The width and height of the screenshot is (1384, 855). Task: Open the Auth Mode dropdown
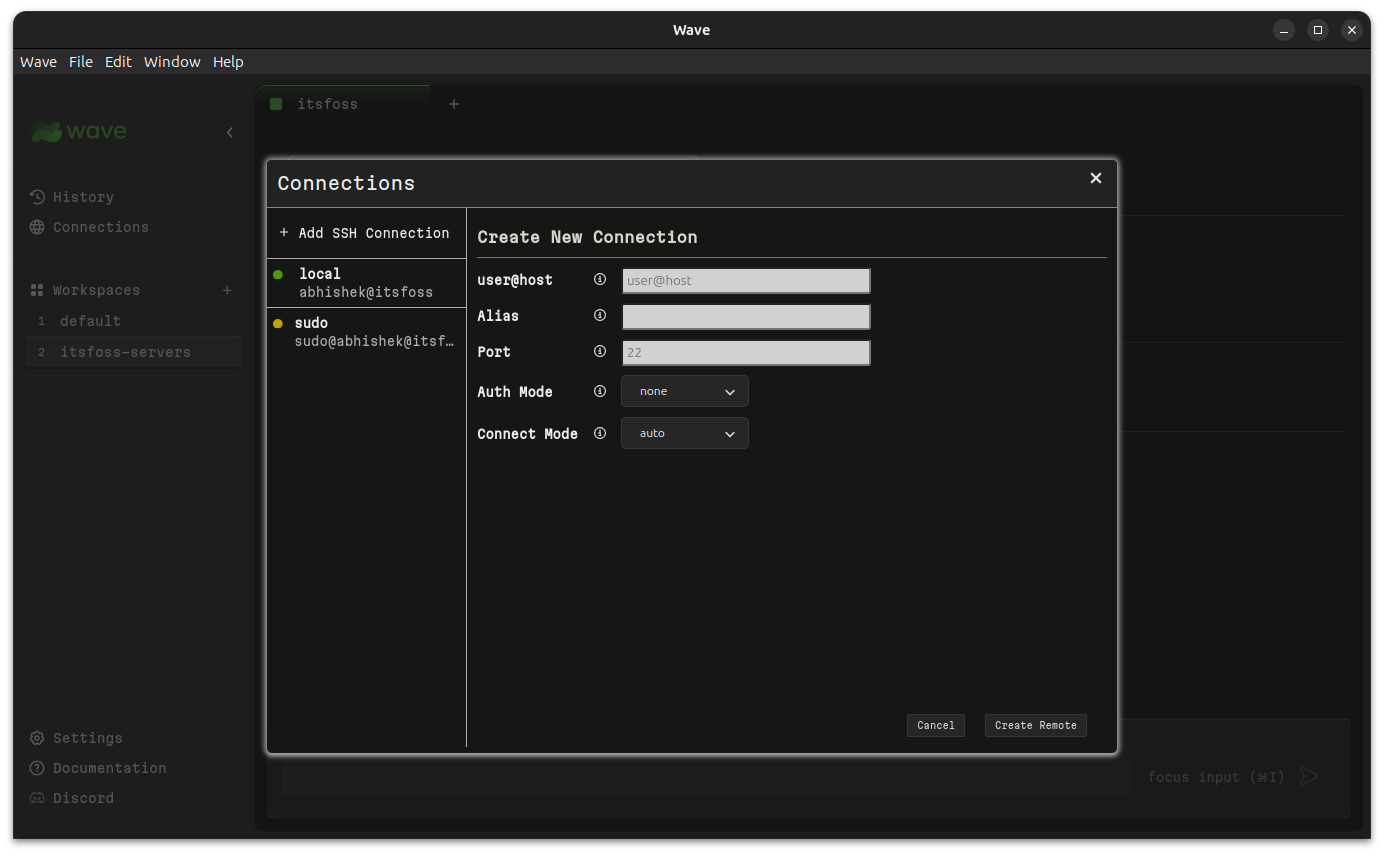[x=684, y=390]
